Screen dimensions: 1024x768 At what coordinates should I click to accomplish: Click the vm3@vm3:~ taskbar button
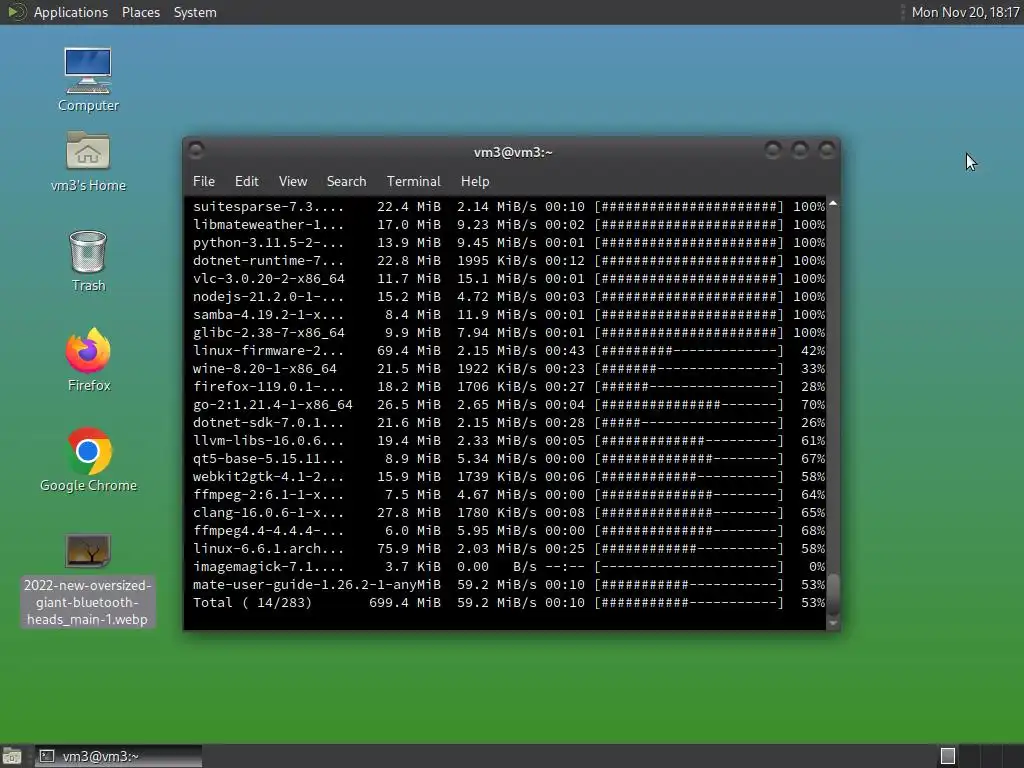pyautogui.click(x=118, y=756)
